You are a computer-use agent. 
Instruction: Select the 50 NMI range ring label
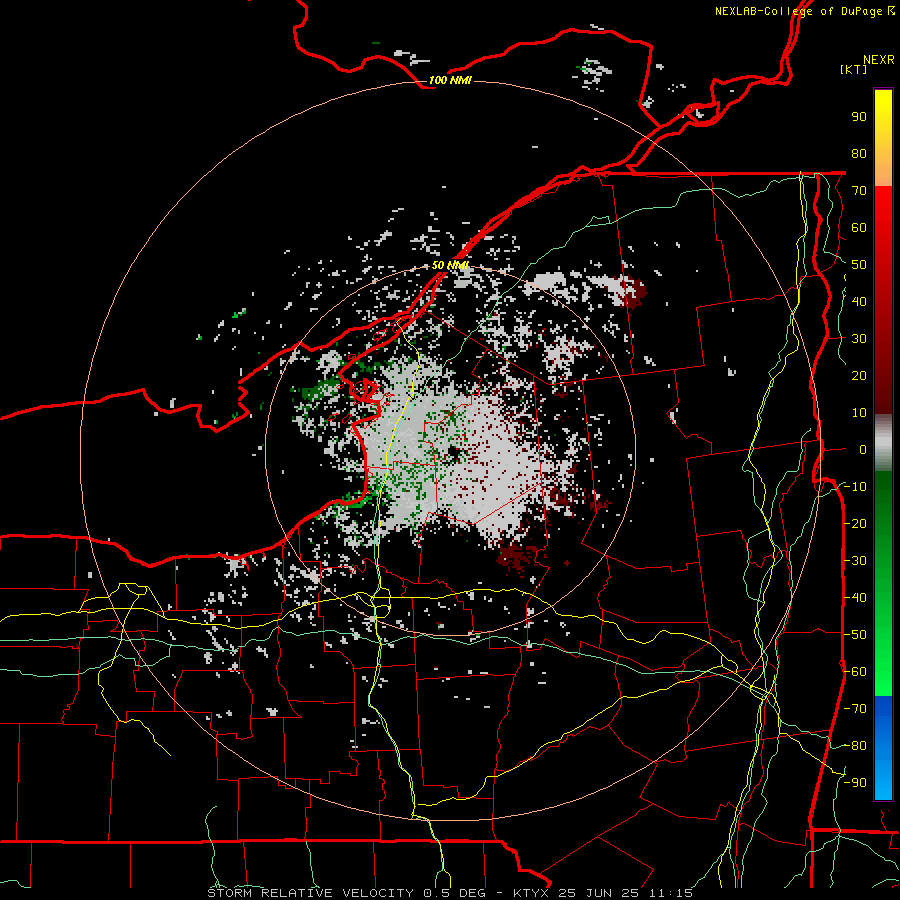pos(450,265)
